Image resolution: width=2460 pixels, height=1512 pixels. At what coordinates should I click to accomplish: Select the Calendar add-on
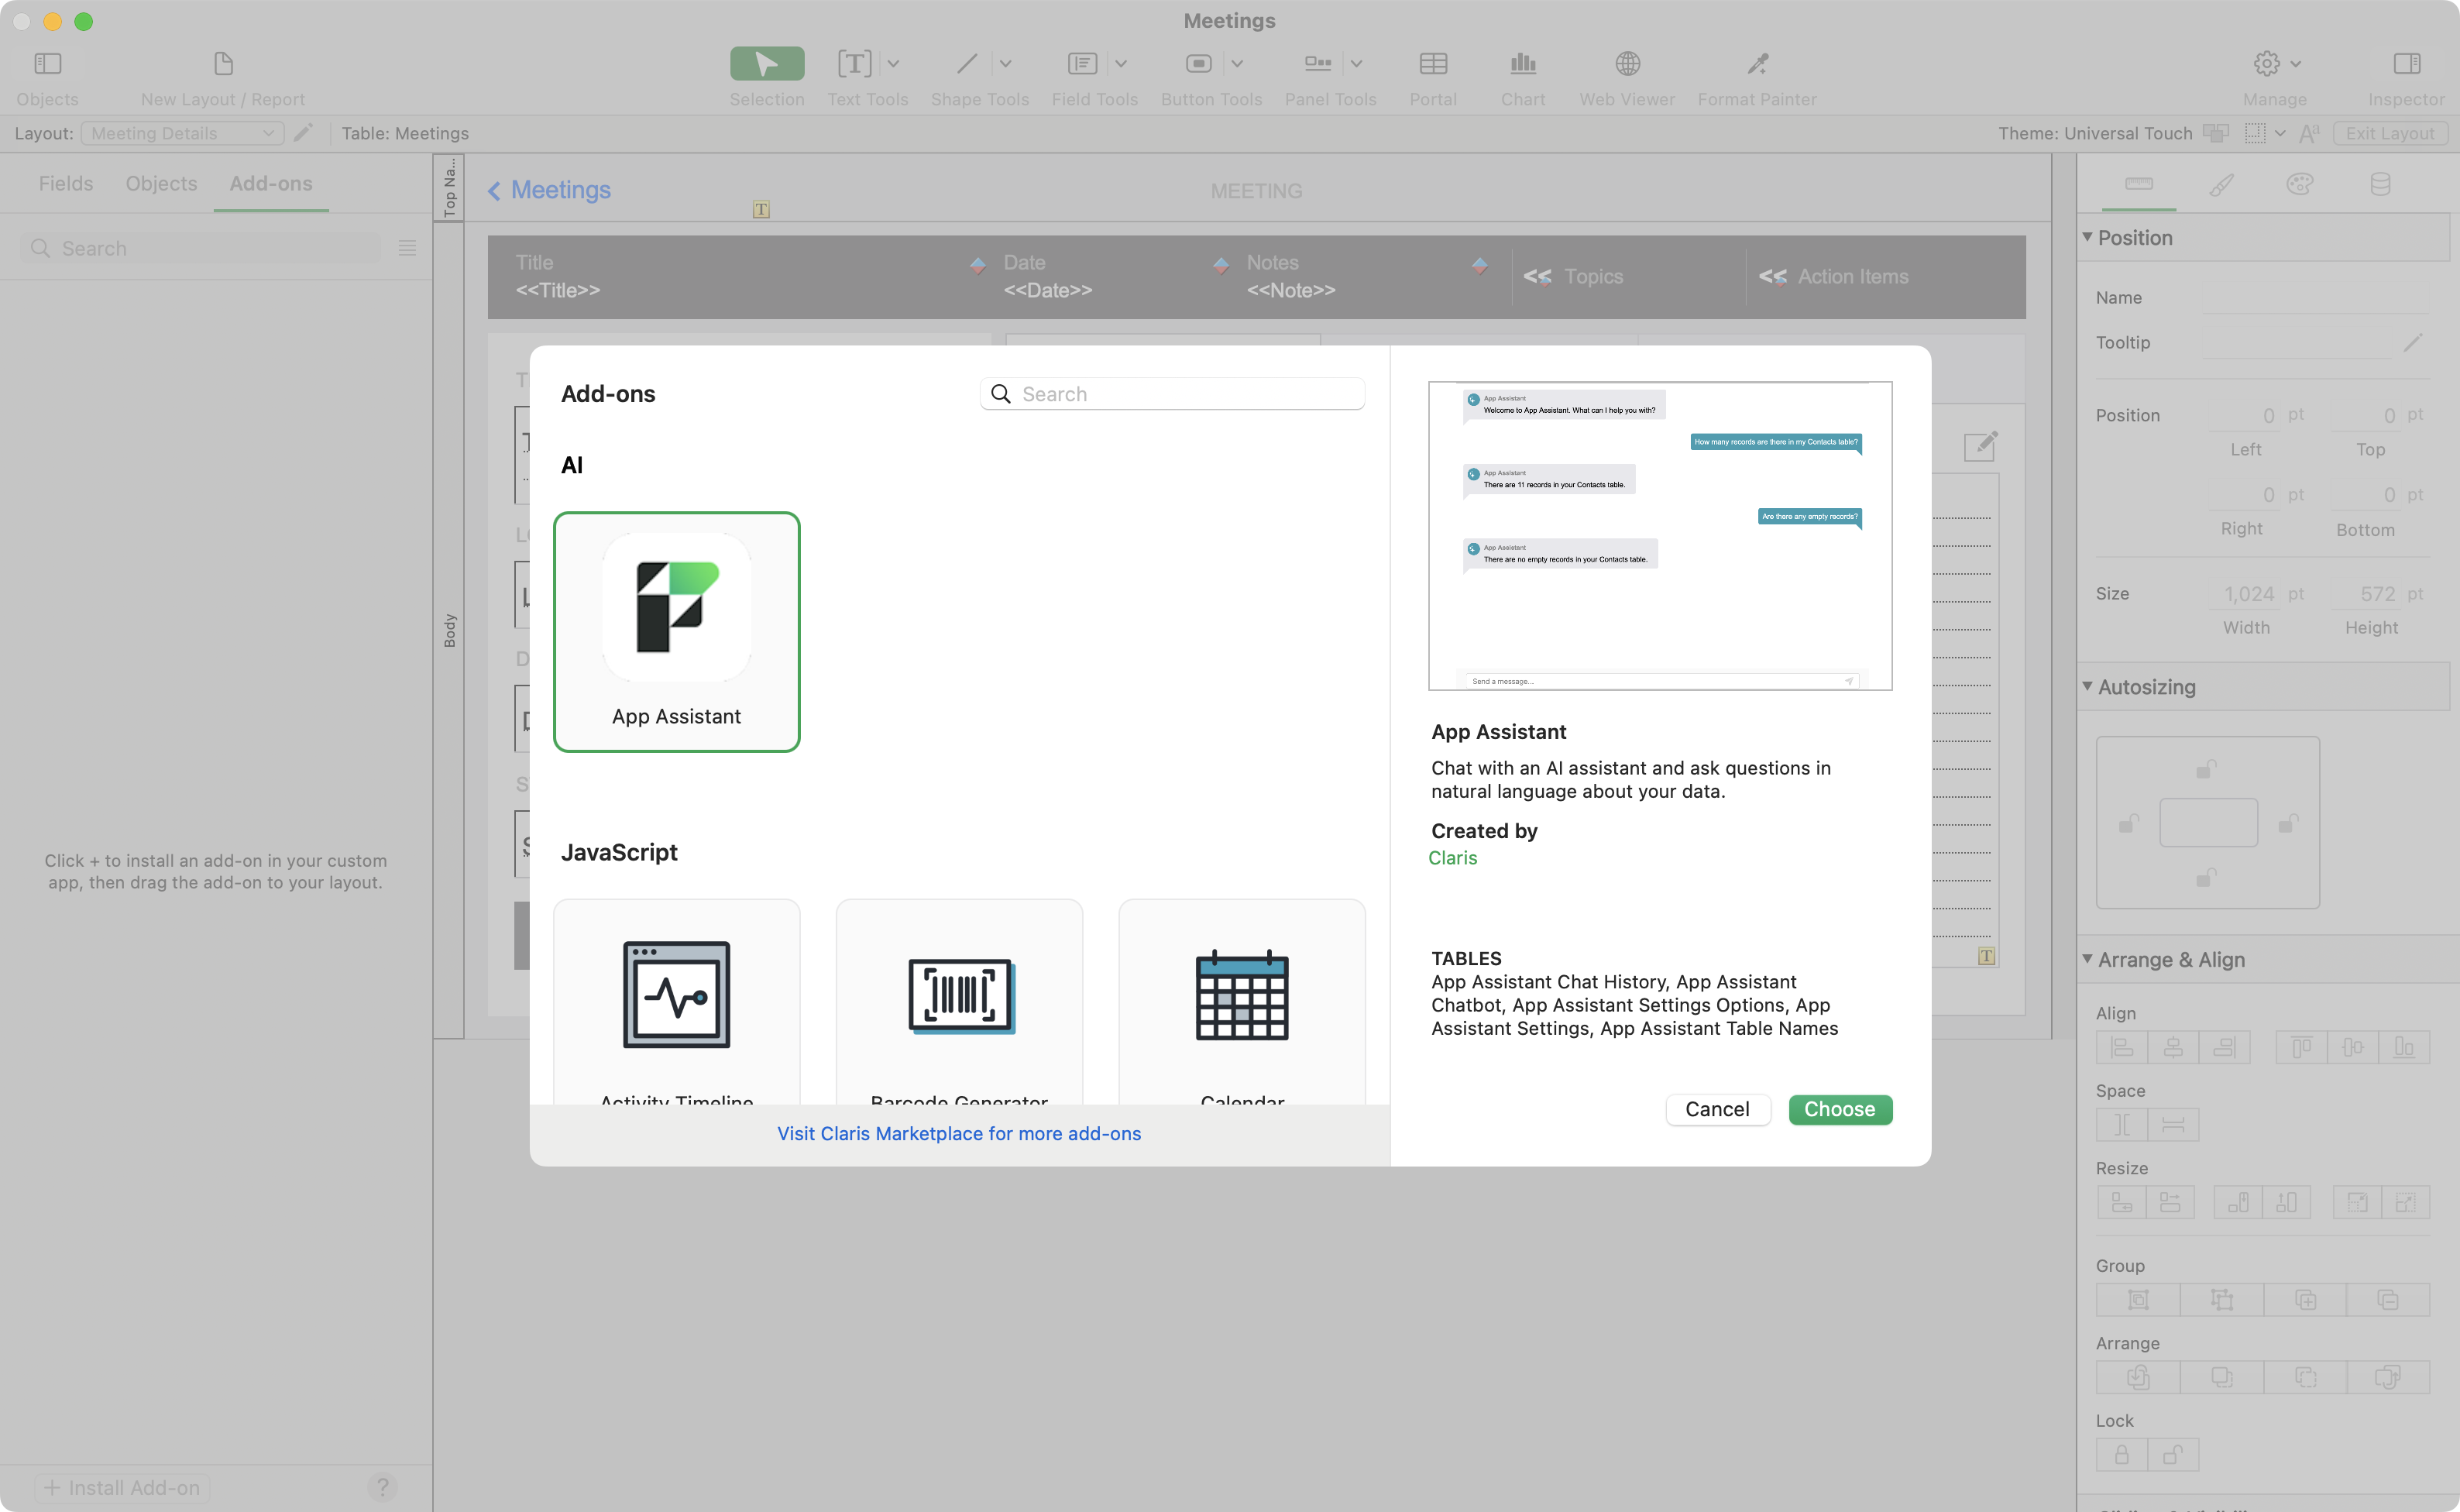1242,1001
